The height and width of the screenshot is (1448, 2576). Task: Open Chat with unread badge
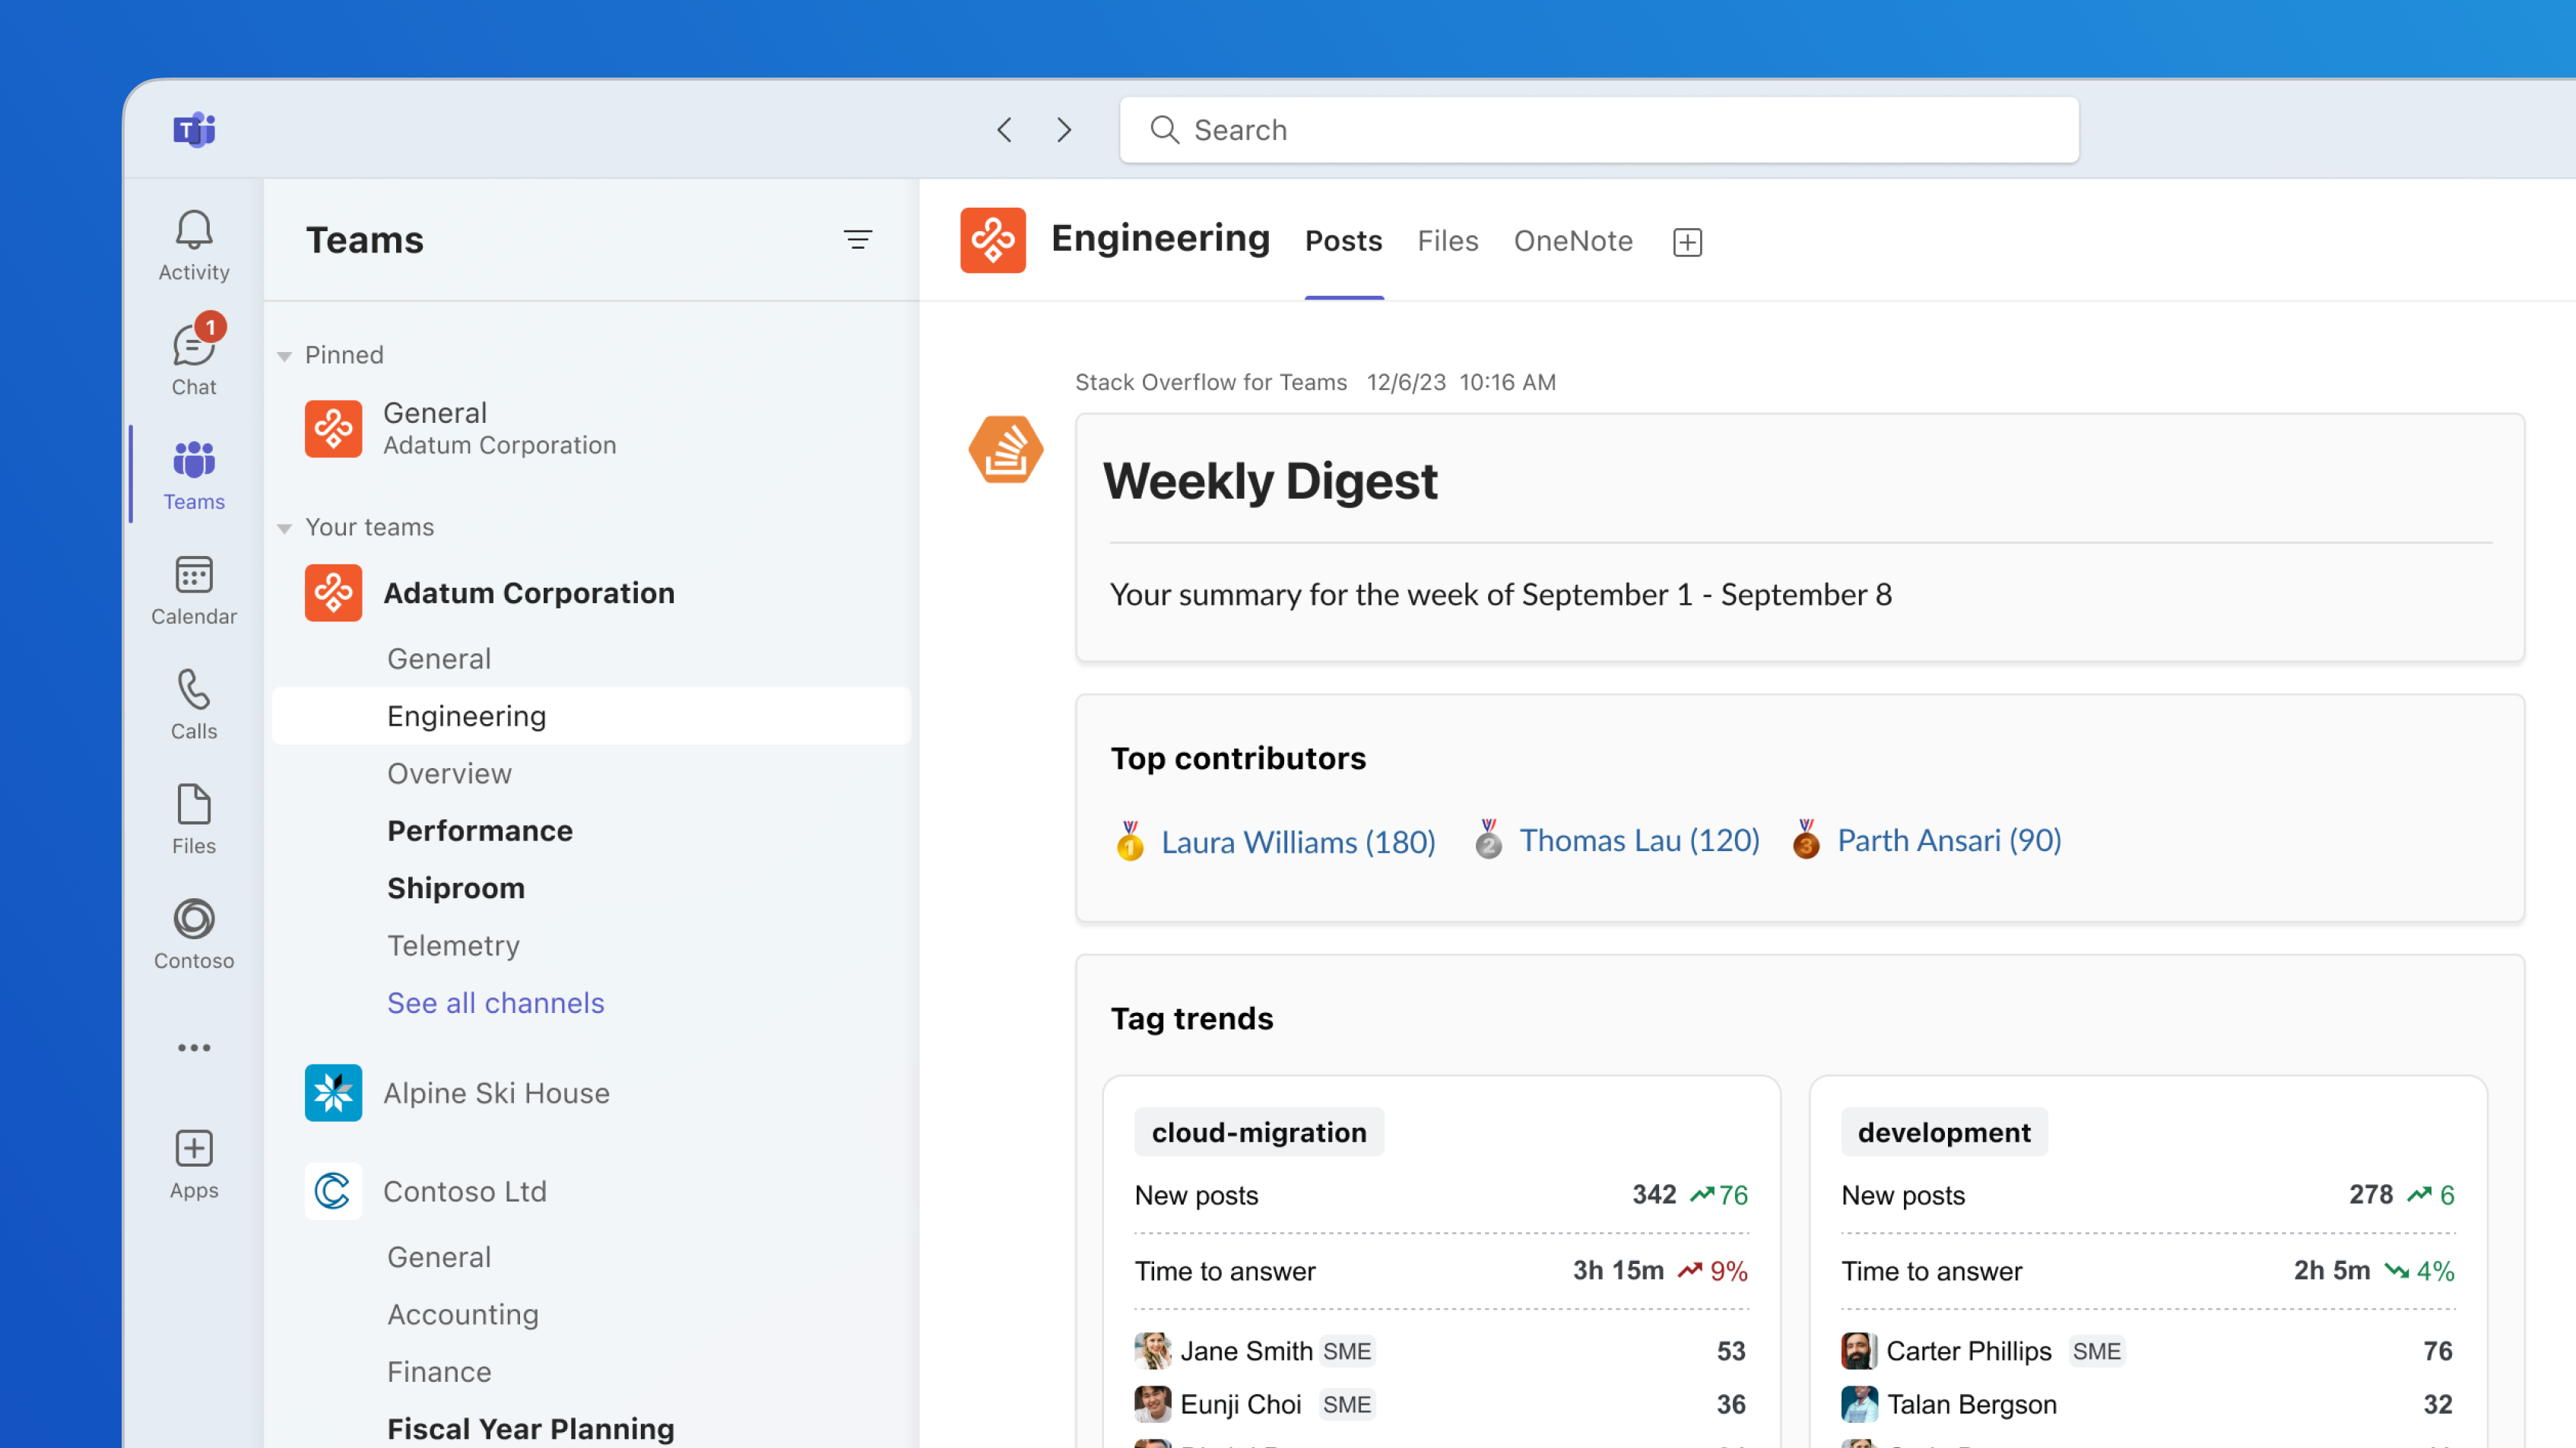(194, 345)
